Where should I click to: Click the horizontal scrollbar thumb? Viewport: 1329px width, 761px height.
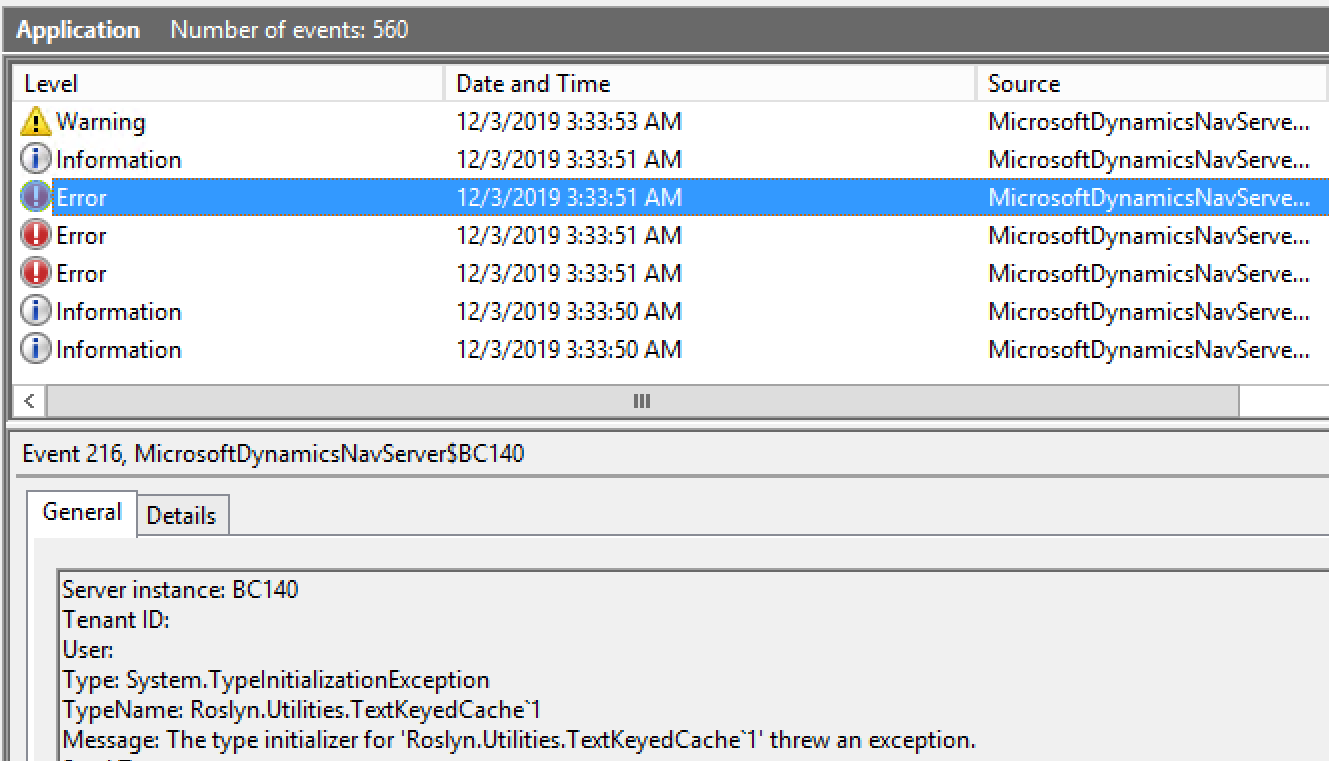pos(642,401)
